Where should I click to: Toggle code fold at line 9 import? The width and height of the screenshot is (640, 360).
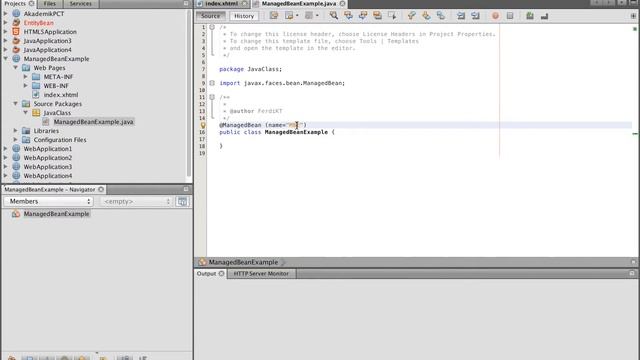[x=212, y=83]
